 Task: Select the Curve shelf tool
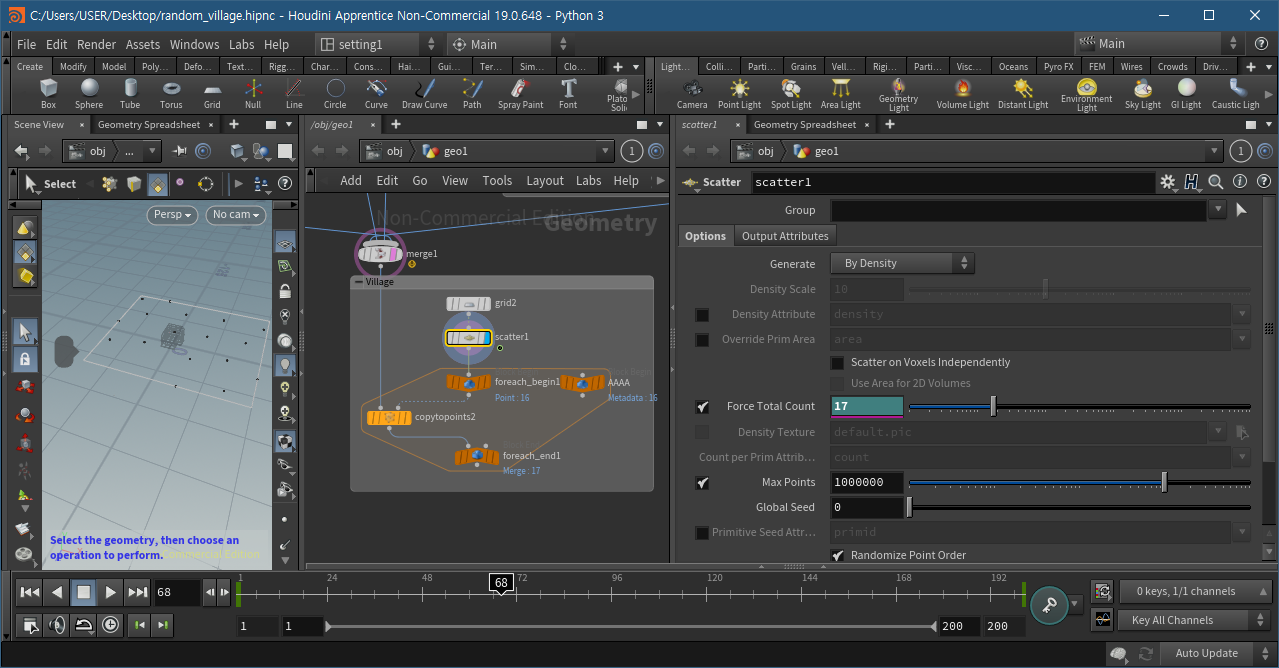pos(376,94)
